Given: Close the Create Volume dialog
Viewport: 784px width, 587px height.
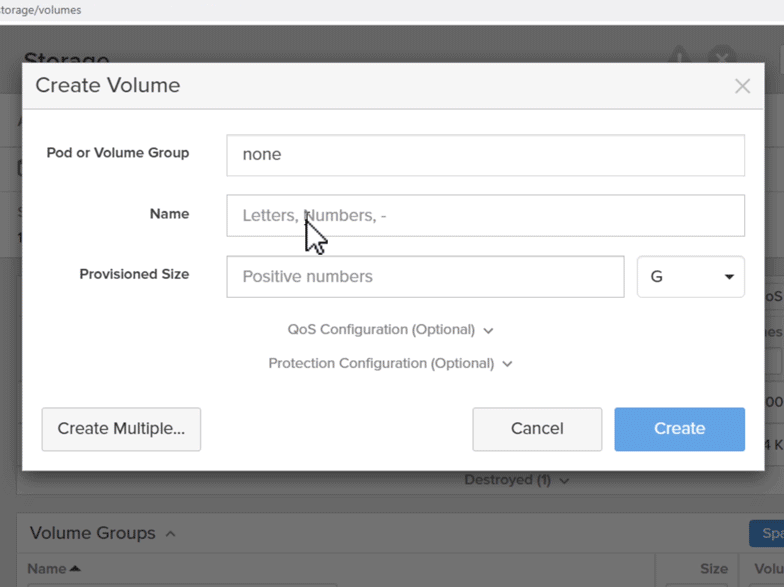Looking at the screenshot, I should [742, 86].
